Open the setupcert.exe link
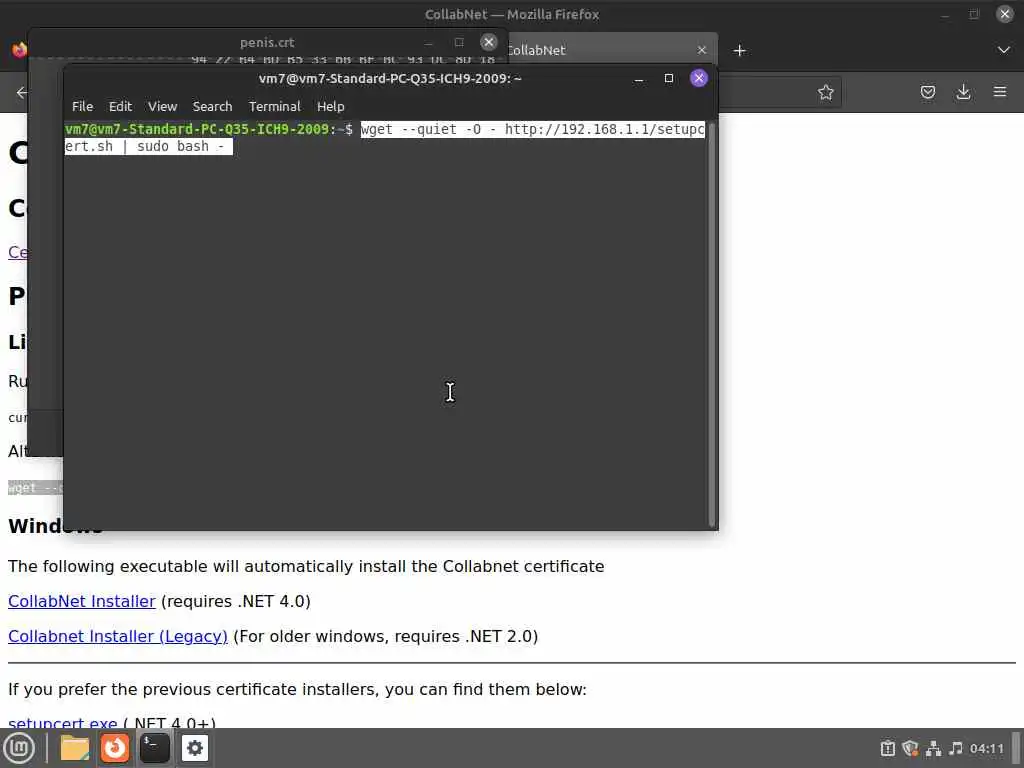1024x768 pixels. [63, 722]
